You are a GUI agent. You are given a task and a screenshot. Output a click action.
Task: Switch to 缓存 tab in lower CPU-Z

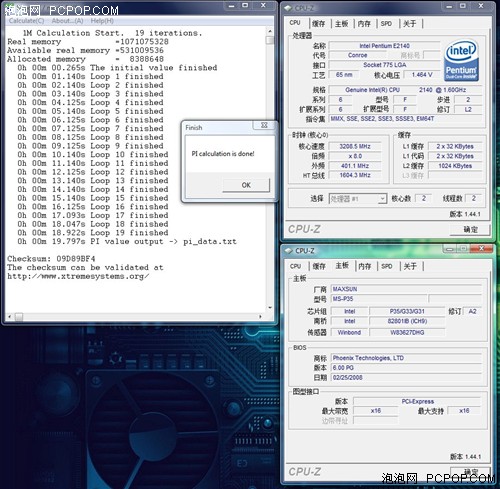tap(319, 266)
